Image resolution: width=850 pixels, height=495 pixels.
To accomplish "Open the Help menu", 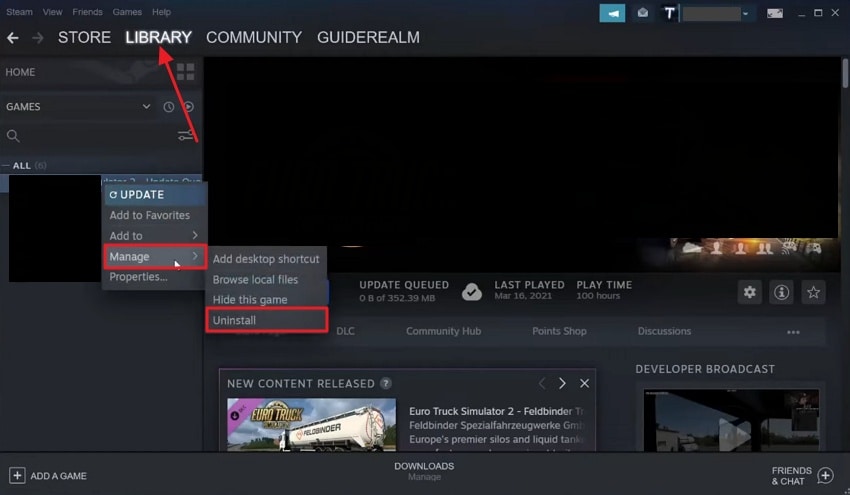I will point(161,12).
